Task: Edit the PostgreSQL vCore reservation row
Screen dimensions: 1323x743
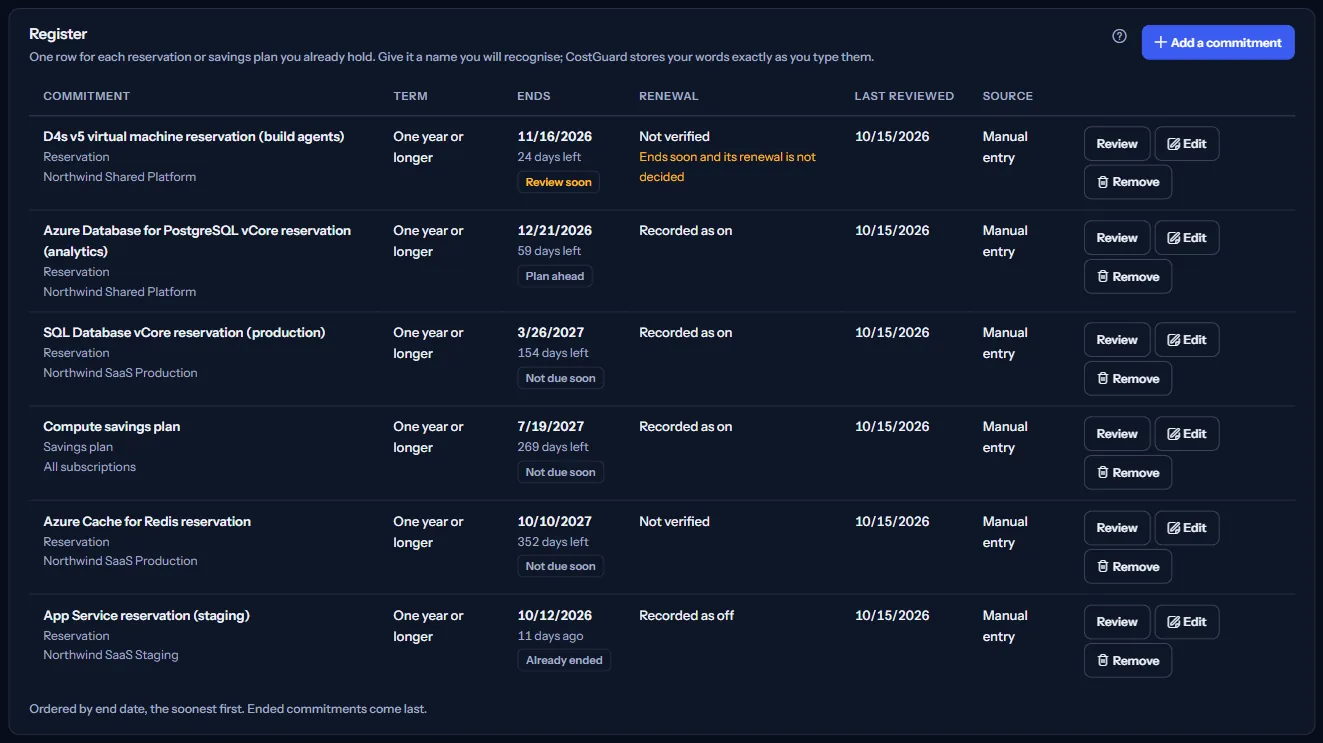Action: tap(1187, 238)
